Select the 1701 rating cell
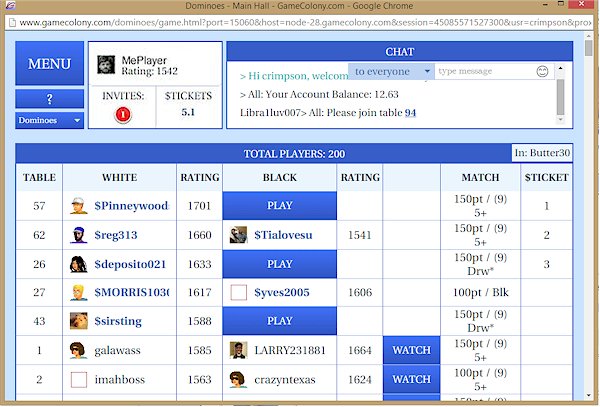 coord(200,206)
